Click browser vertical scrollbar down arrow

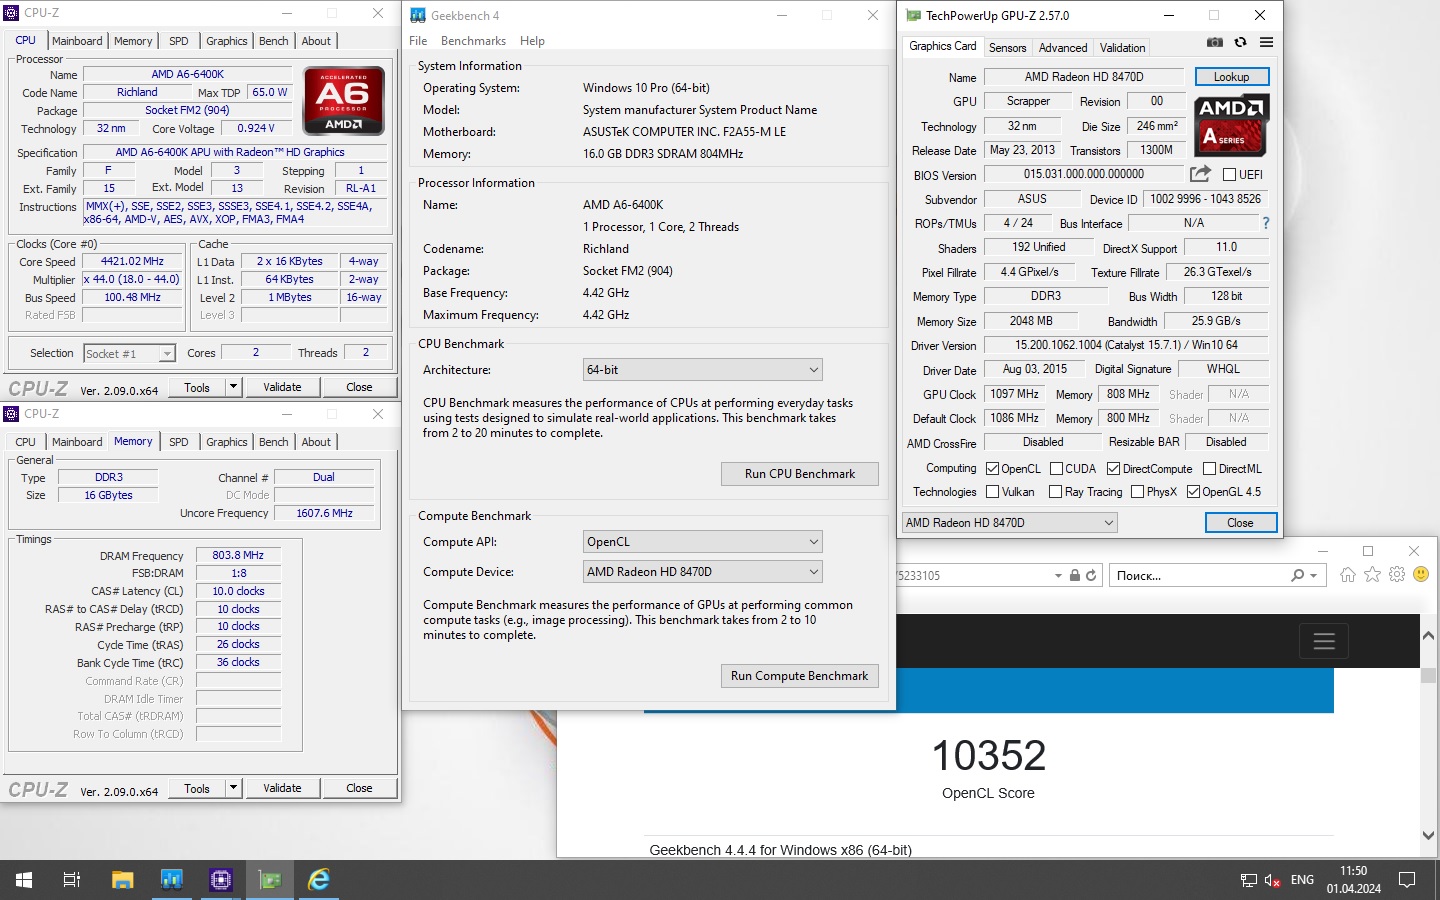[x=1428, y=835]
